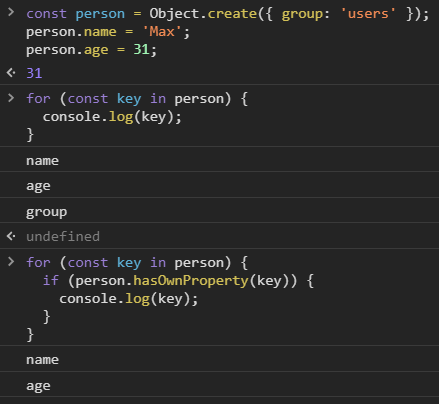Viewport: 439px width, 404px height.
Task: Click the return arrow next to undefined
Action: click(11, 236)
